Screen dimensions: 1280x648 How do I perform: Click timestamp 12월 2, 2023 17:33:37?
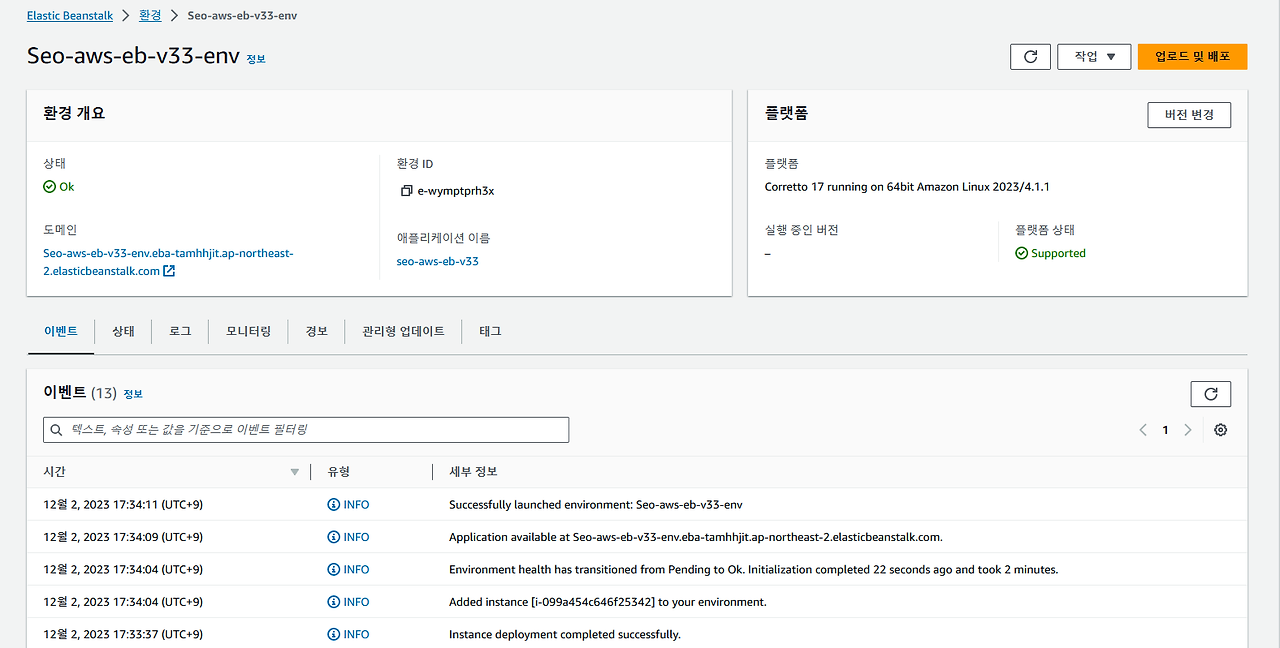point(123,635)
